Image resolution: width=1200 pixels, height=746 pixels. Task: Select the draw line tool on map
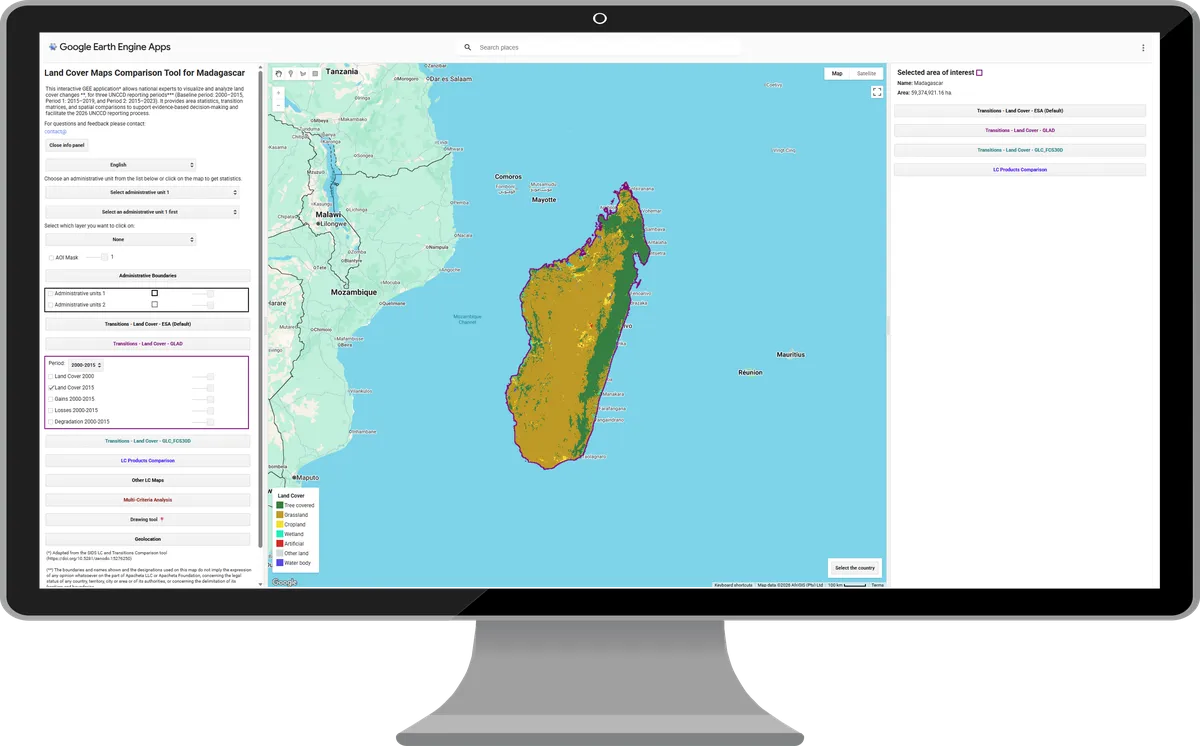[x=303, y=73]
